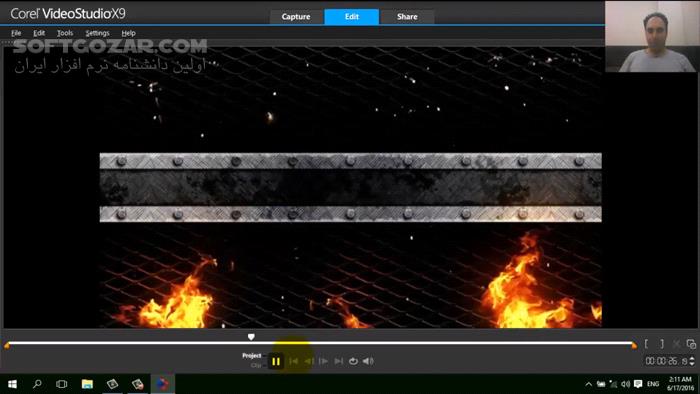Open the Settings menu

pos(97,33)
